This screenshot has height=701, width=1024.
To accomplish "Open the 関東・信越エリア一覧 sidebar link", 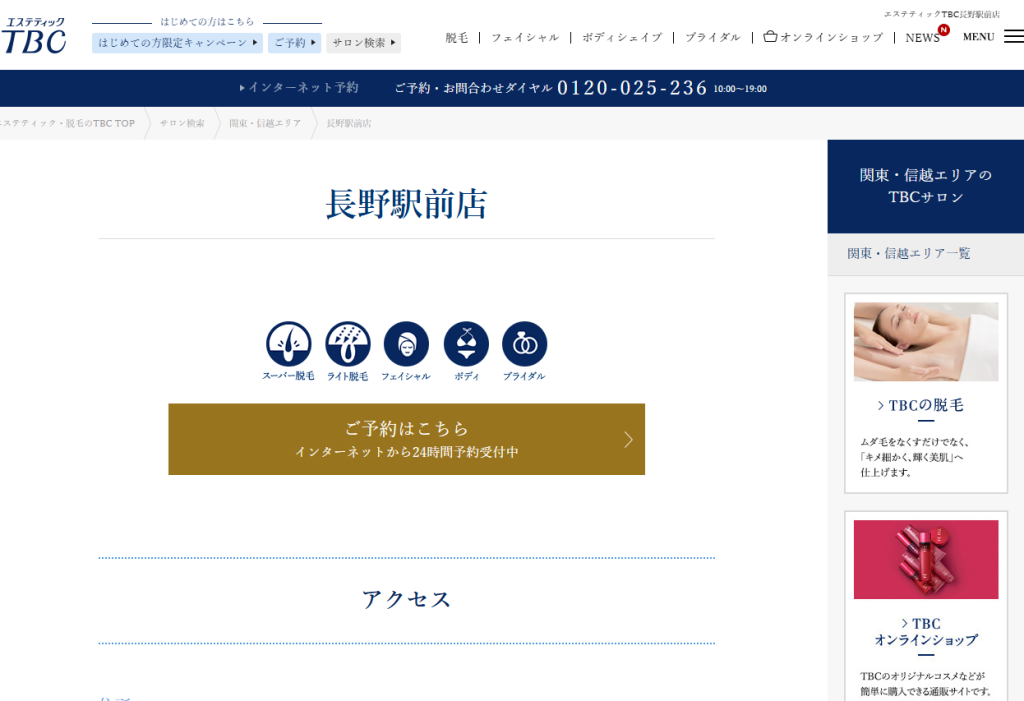I will click(x=909, y=254).
